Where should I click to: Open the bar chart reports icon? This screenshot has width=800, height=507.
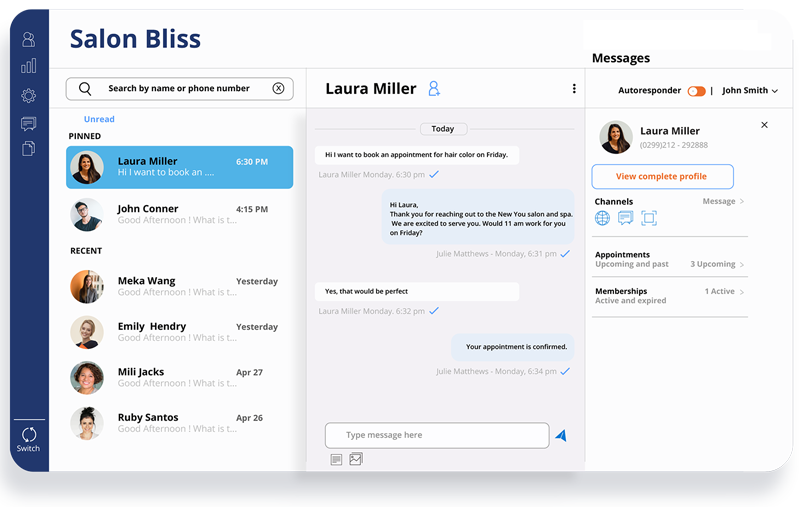coord(28,66)
